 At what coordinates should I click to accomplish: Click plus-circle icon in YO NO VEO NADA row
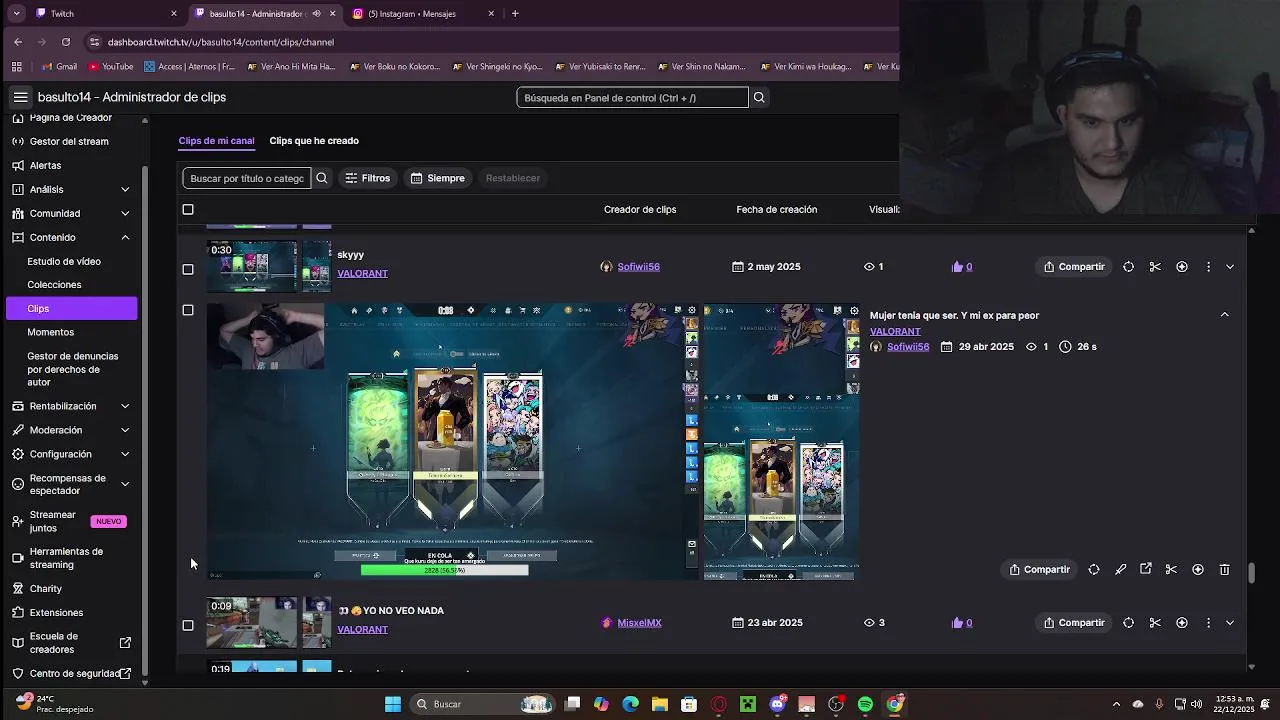(x=1182, y=623)
